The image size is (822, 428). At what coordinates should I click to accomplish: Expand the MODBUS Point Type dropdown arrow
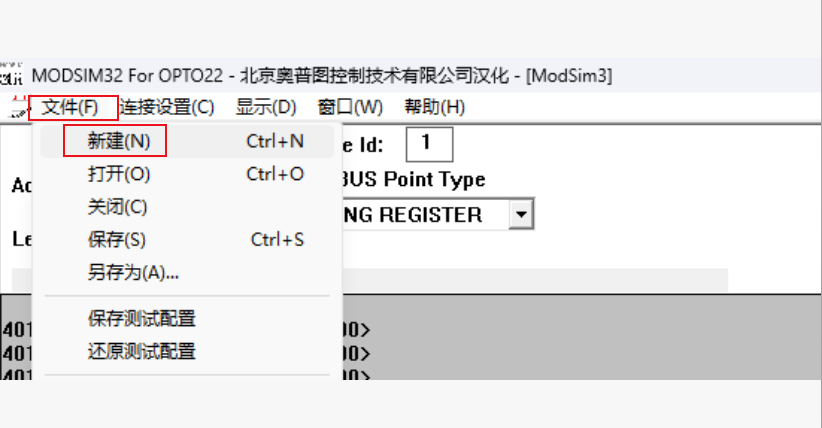[x=520, y=214]
